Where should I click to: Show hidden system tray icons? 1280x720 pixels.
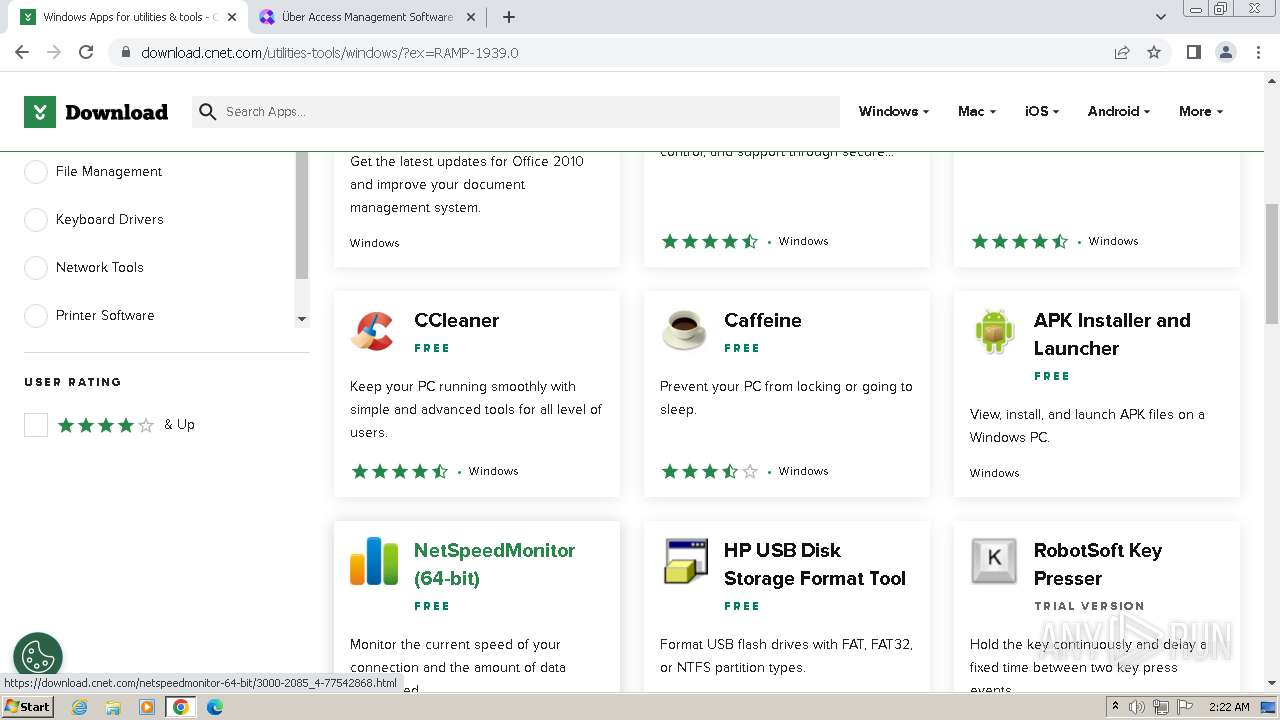point(1115,707)
